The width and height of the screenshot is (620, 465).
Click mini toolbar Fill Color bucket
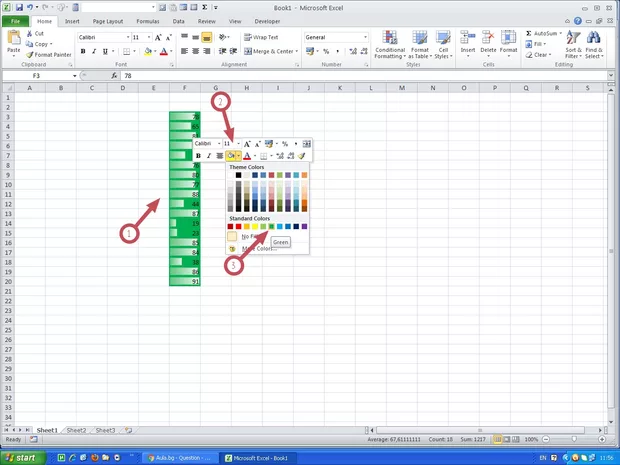pos(231,156)
